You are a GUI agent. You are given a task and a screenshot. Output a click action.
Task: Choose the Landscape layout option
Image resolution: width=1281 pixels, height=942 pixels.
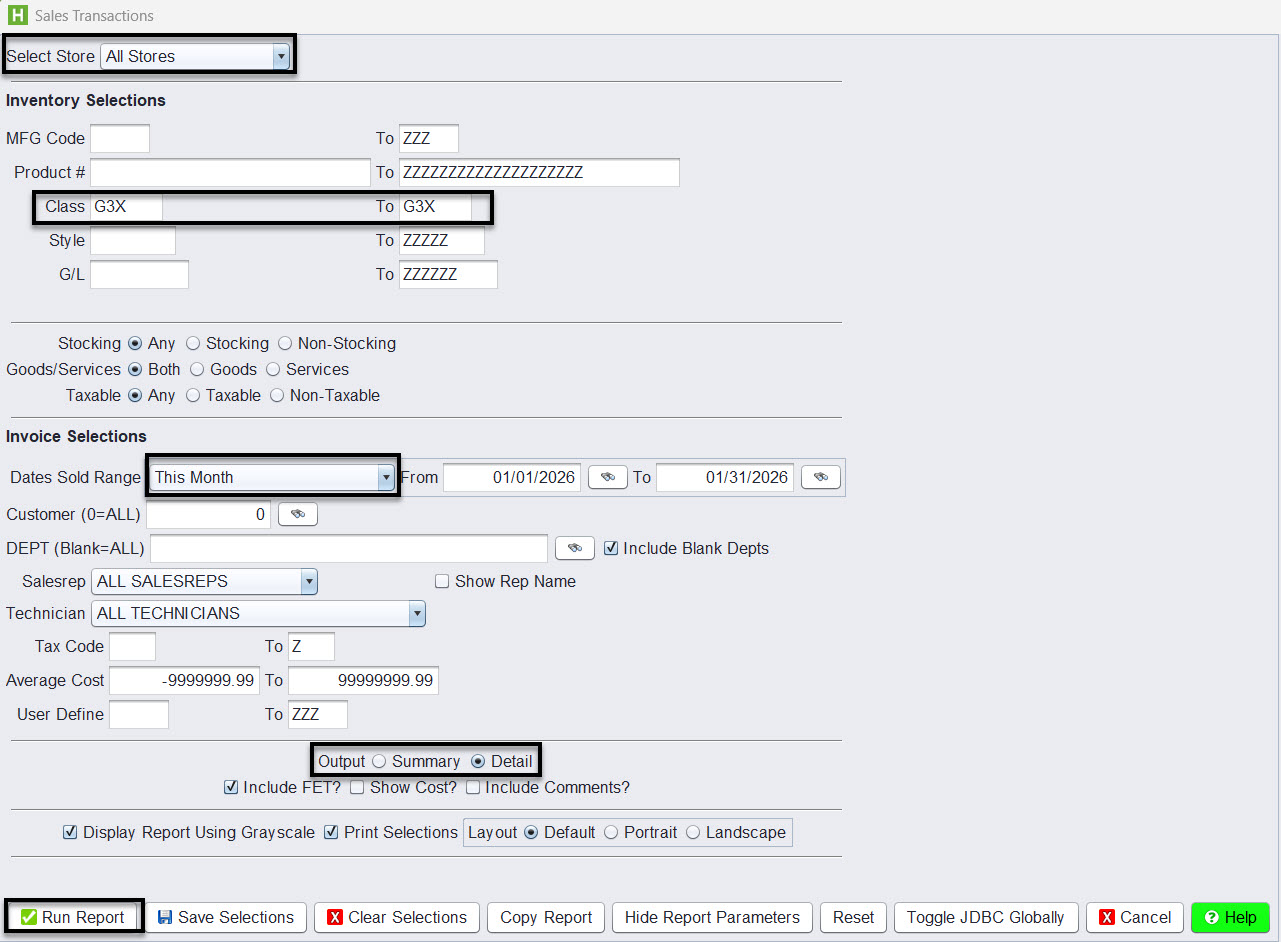point(693,833)
